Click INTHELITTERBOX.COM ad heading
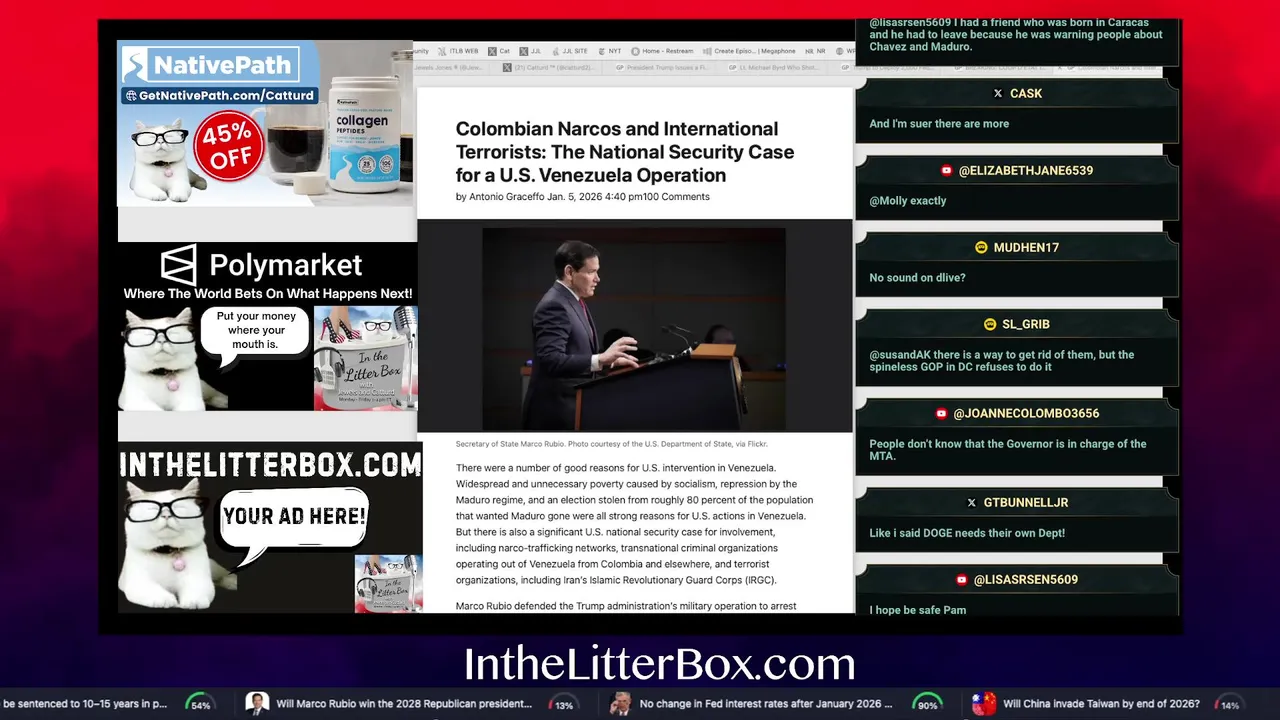The image size is (1280, 720). pos(270,465)
